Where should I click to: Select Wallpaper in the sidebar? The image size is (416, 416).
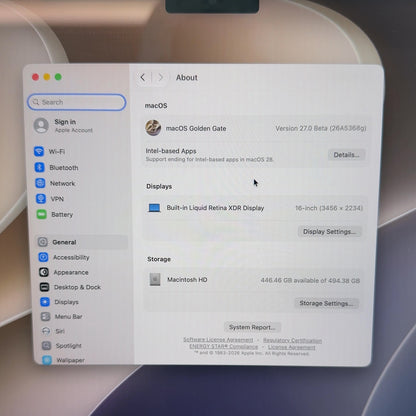85,360
